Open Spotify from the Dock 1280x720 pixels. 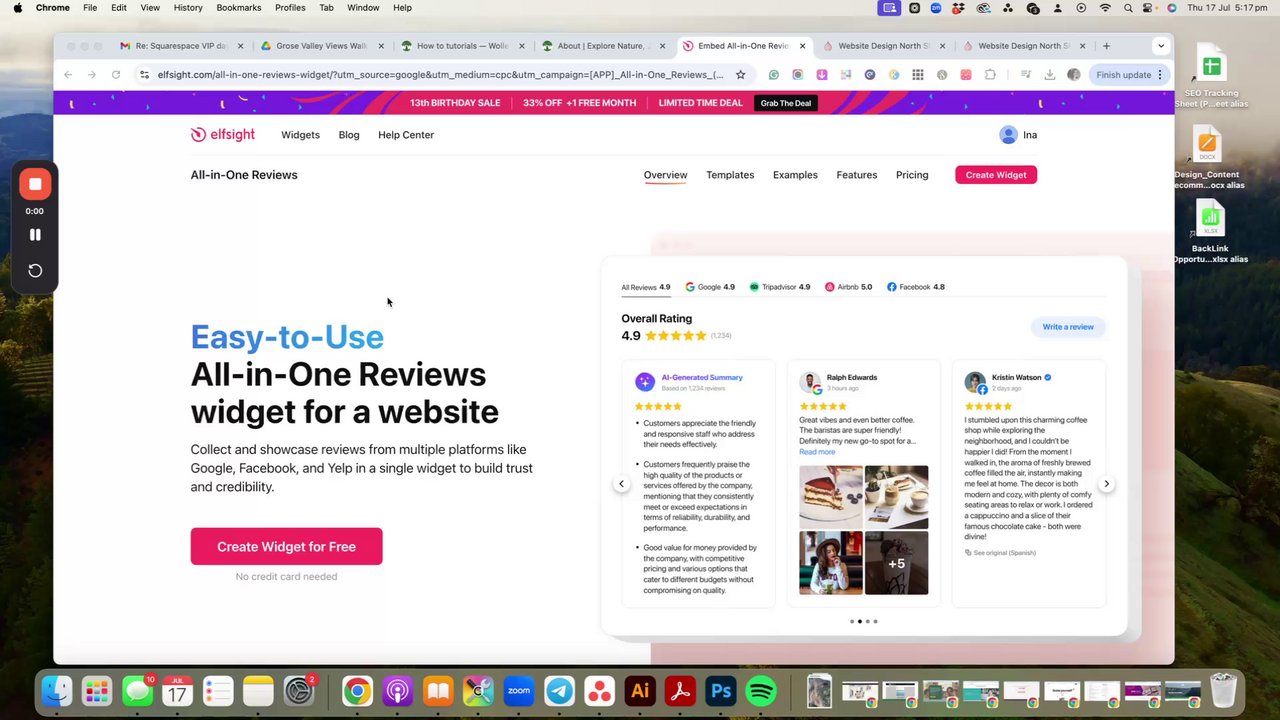pos(761,691)
